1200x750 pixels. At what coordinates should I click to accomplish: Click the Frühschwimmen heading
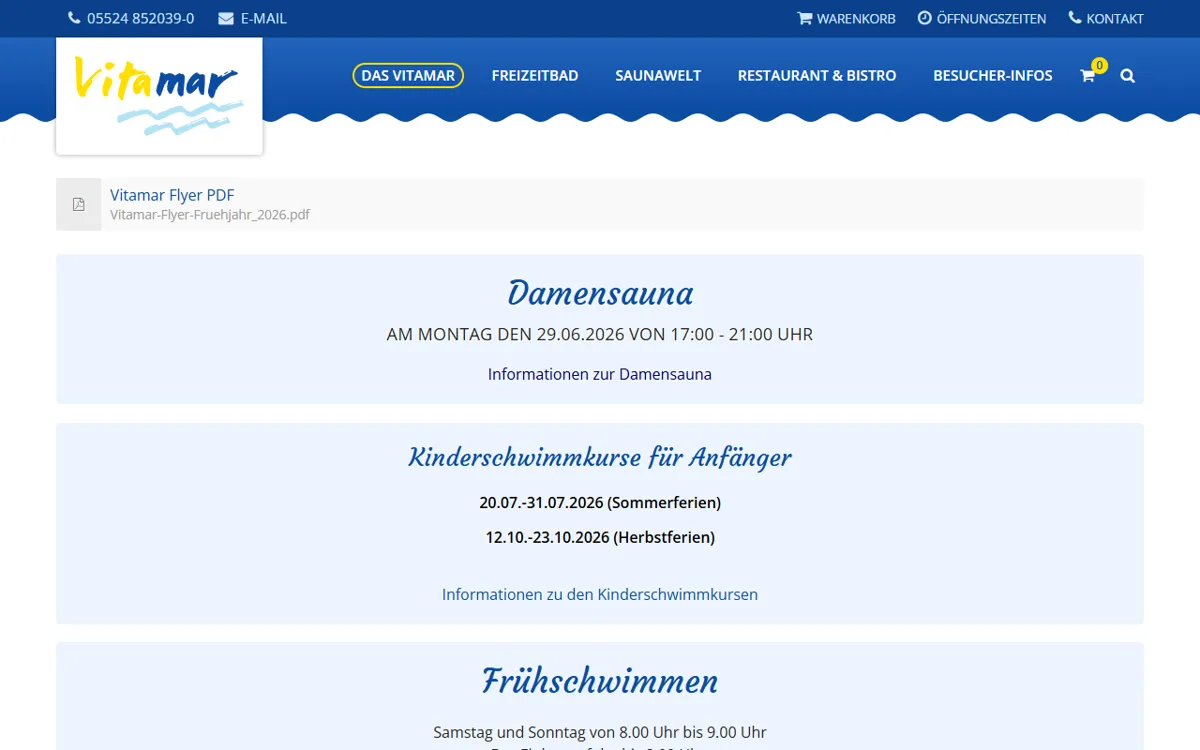[x=600, y=681]
